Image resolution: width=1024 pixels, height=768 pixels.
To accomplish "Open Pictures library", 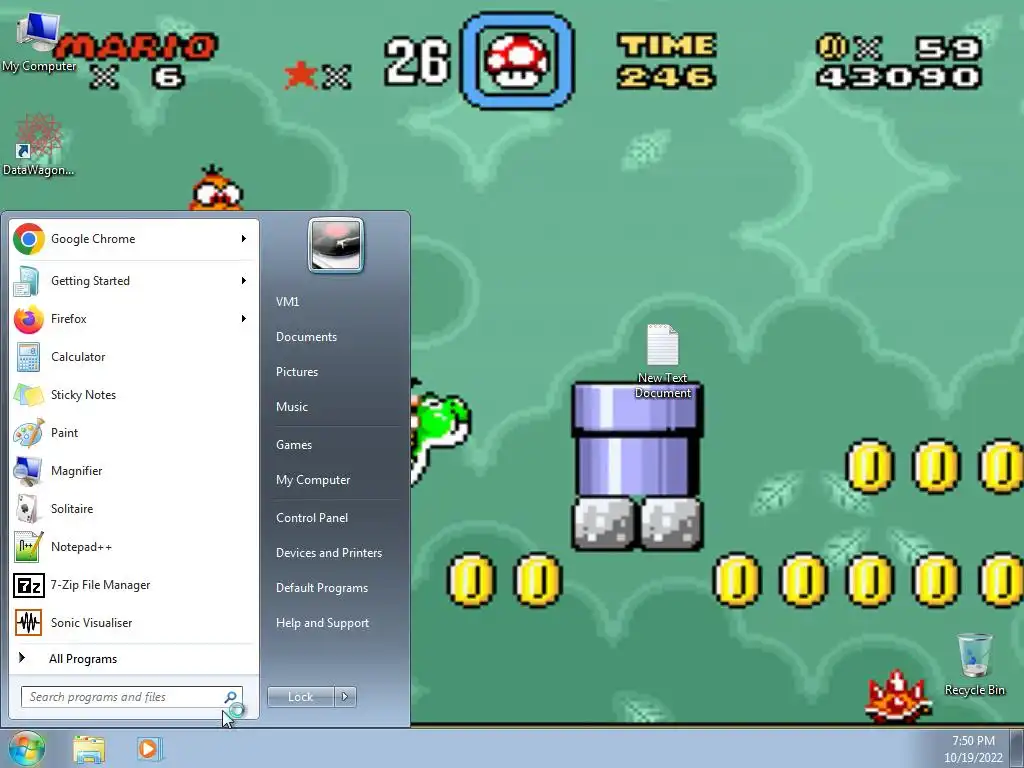I will [297, 372].
